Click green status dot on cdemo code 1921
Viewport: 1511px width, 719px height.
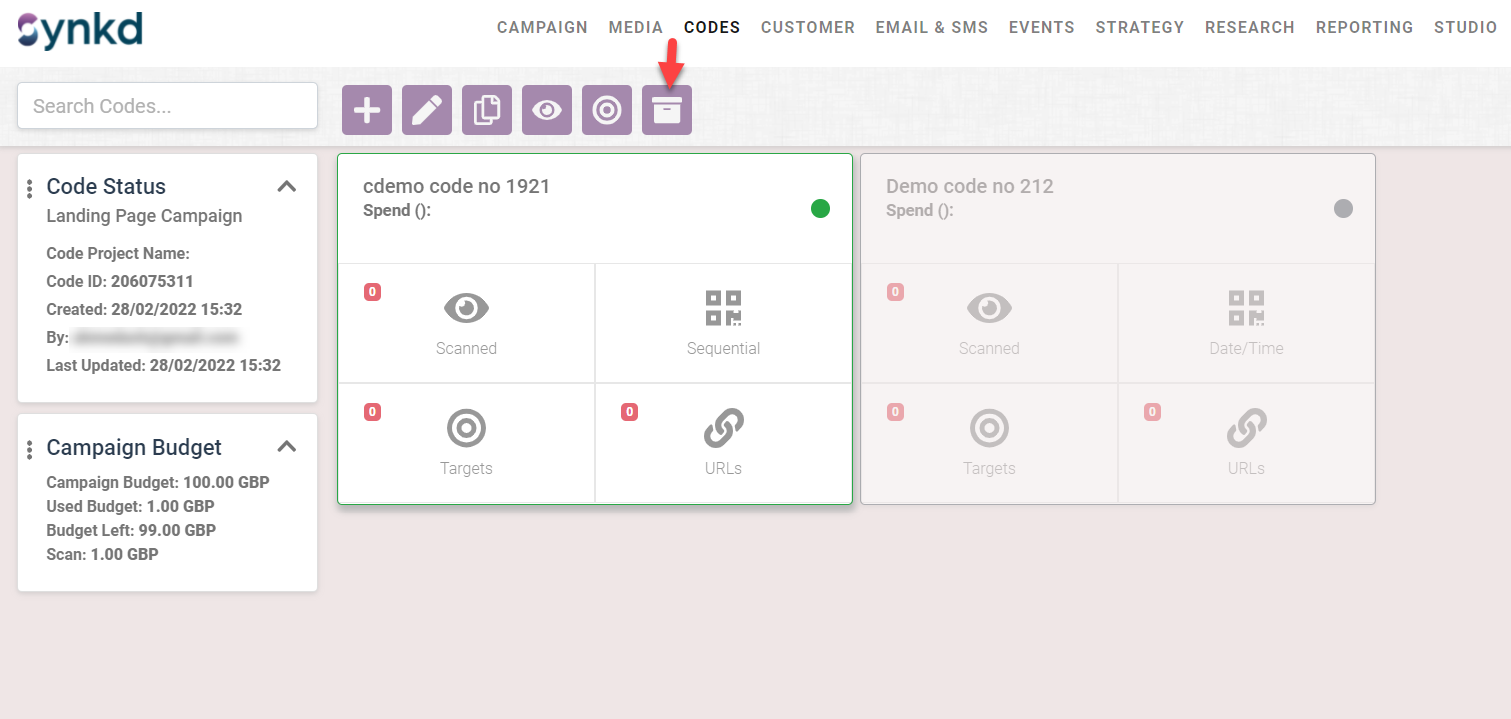click(x=820, y=209)
